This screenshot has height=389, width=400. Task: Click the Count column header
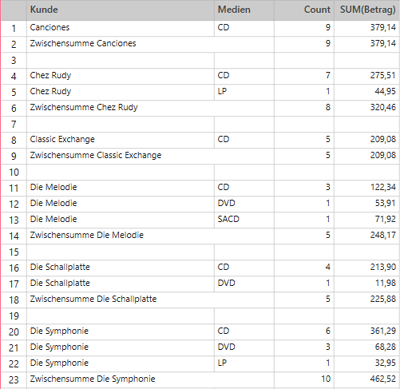tap(304, 10)
